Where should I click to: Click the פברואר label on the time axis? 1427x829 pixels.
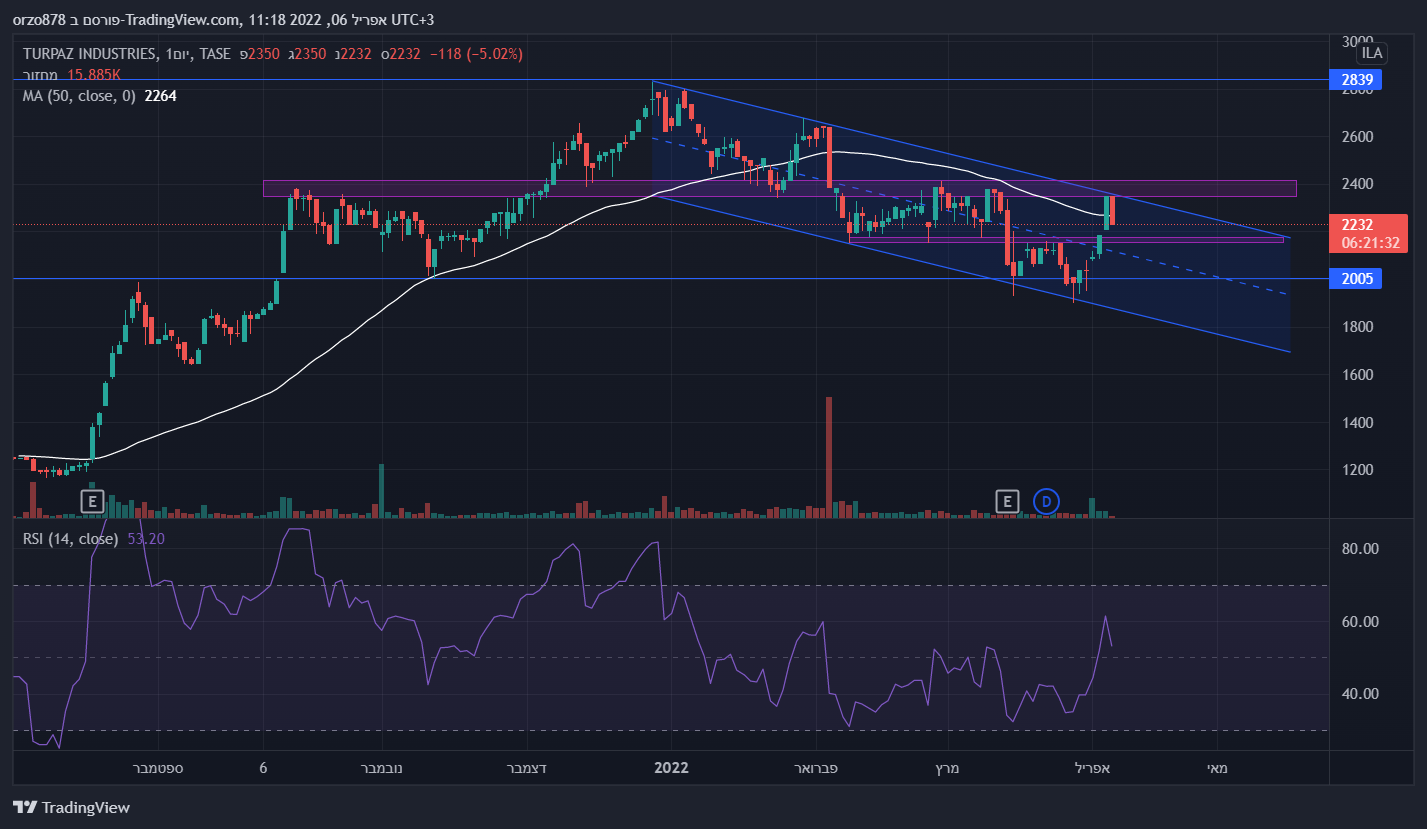[x=815, y=768]
